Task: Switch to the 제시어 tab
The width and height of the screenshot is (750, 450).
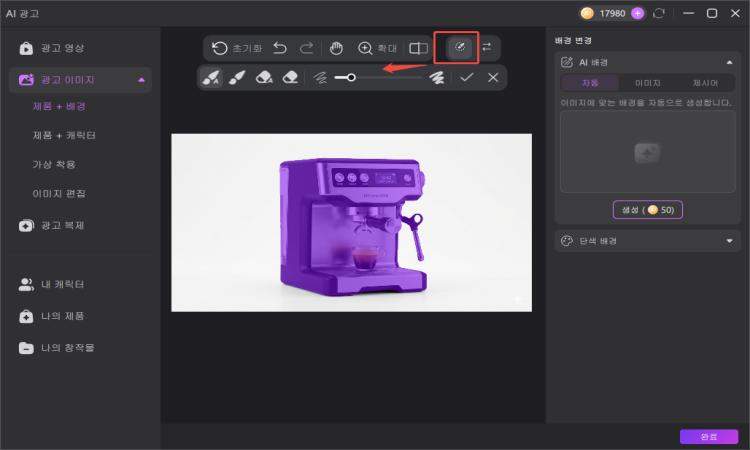Action: [x=705, y=83]
